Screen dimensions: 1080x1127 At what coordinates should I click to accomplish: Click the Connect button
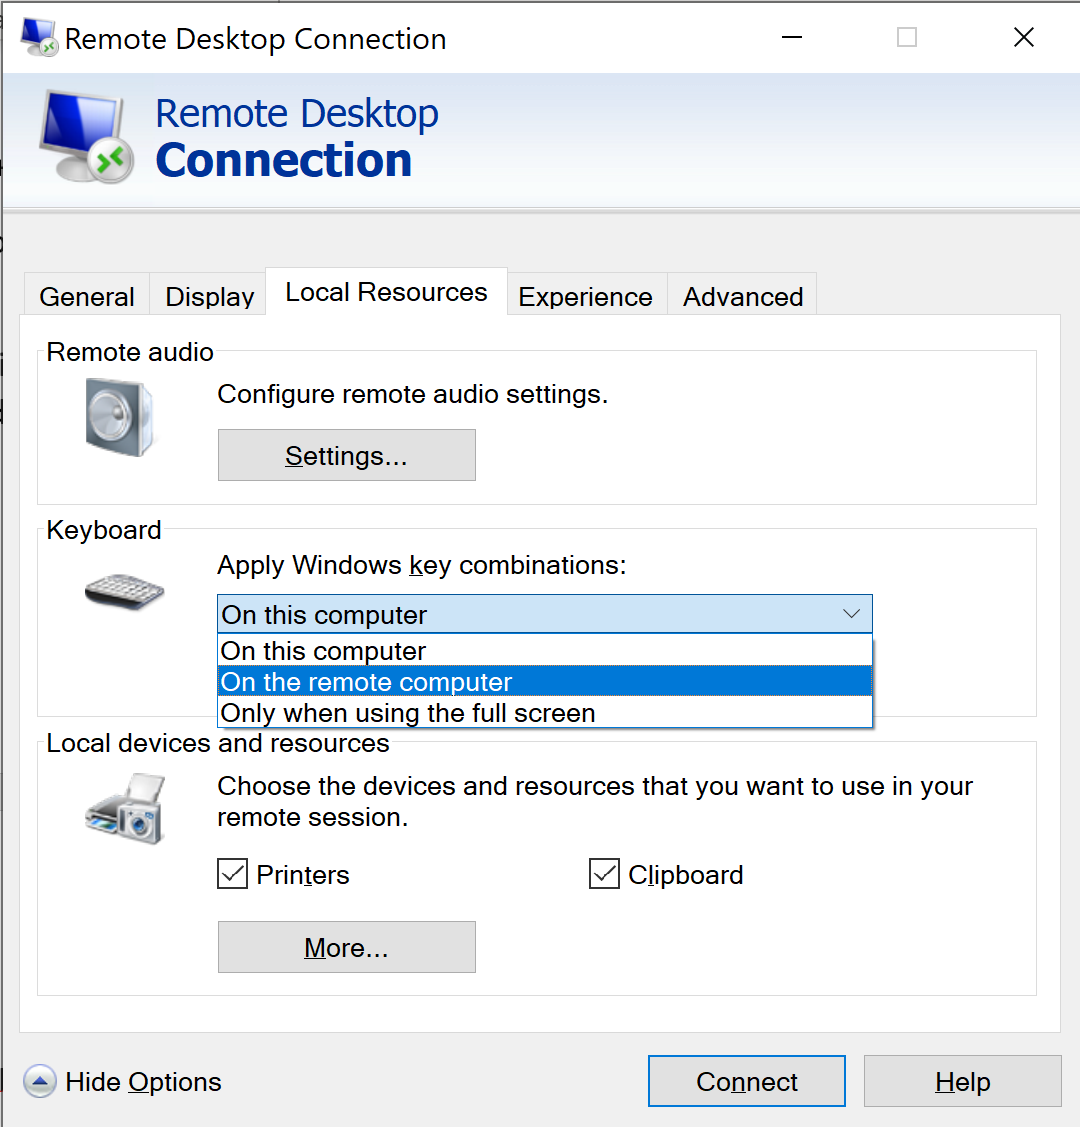(747, 1081)
